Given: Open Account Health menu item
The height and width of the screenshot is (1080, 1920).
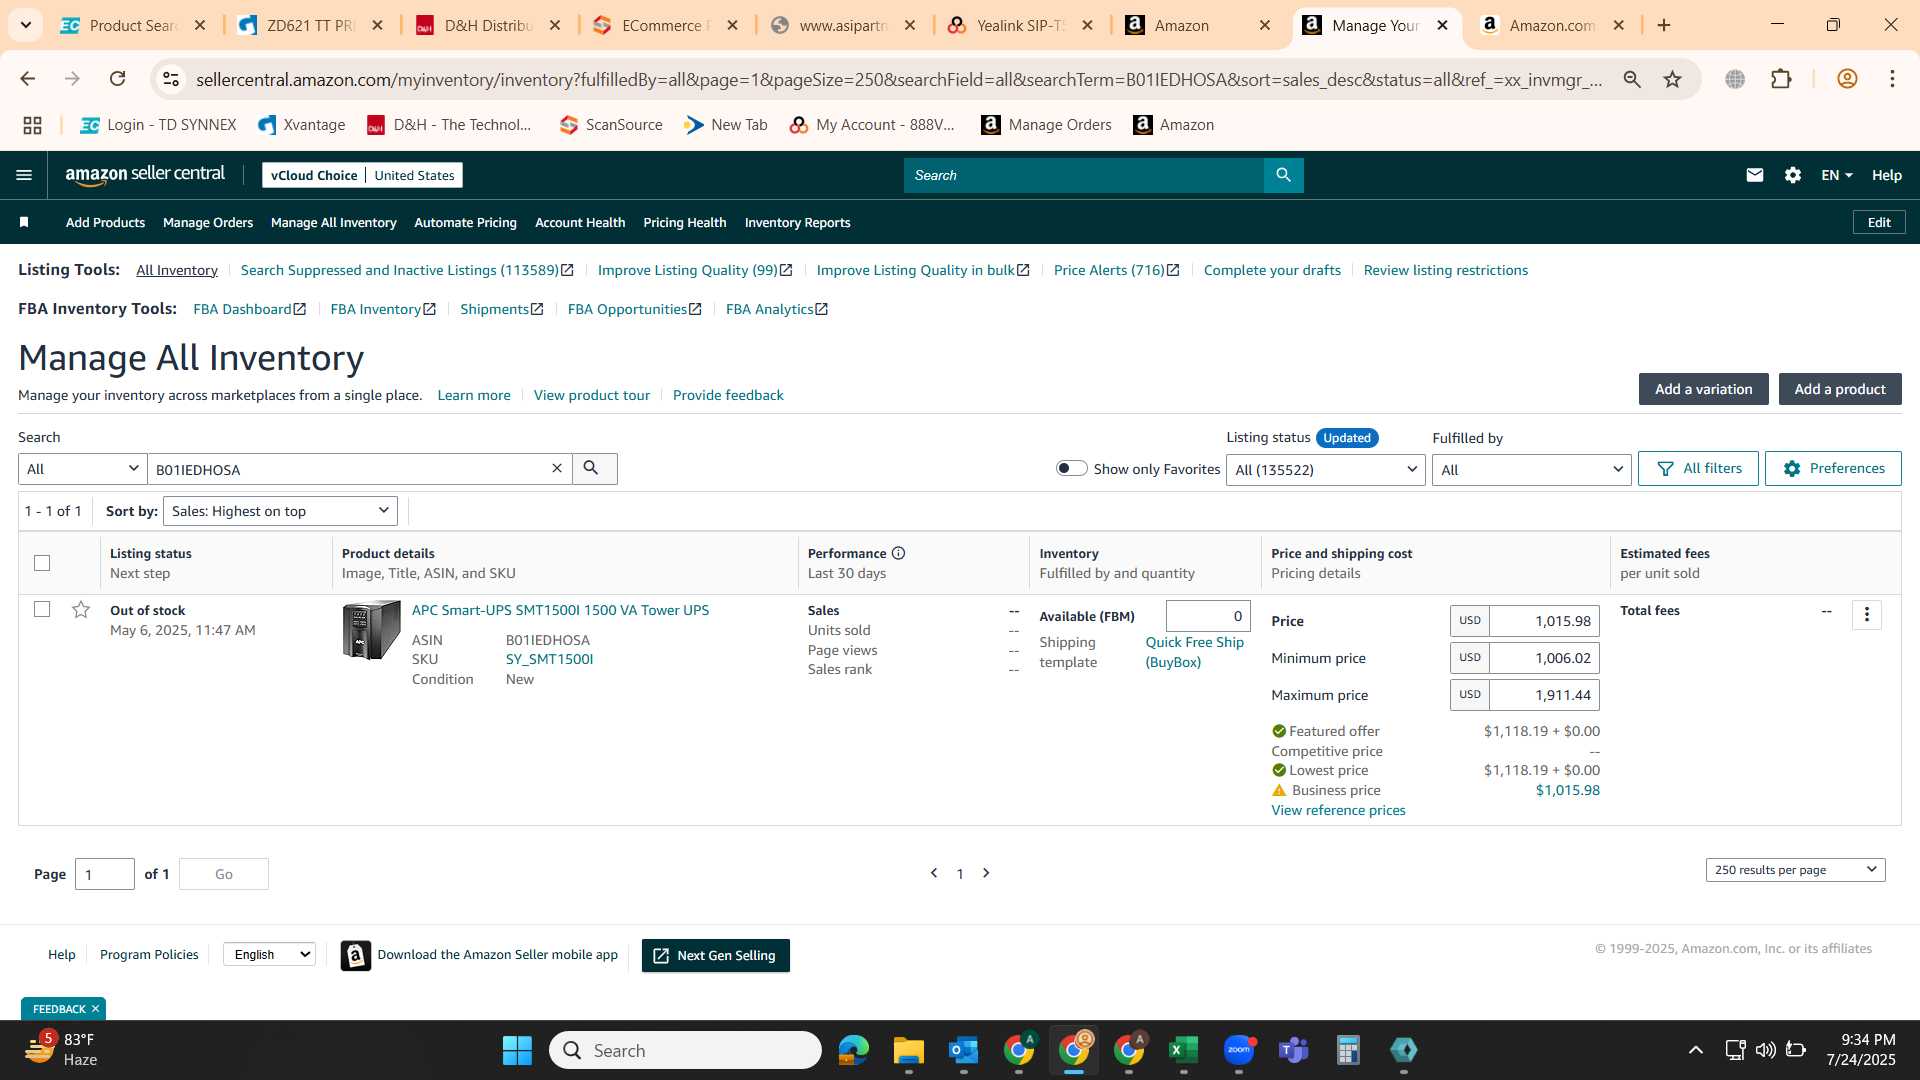Looking at the screenshot, I should [580, 222].
